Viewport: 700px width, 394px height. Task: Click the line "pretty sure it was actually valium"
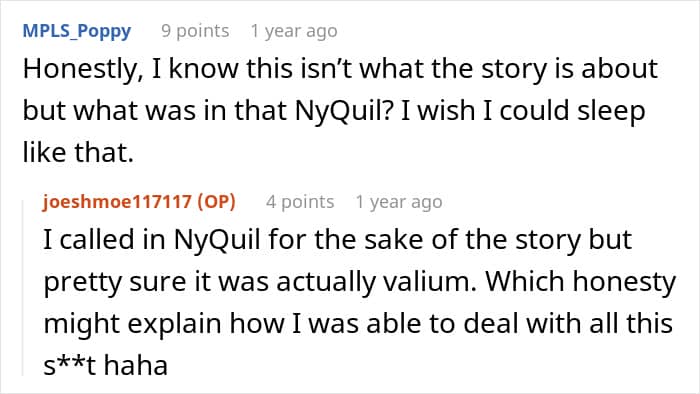point(360,282)
